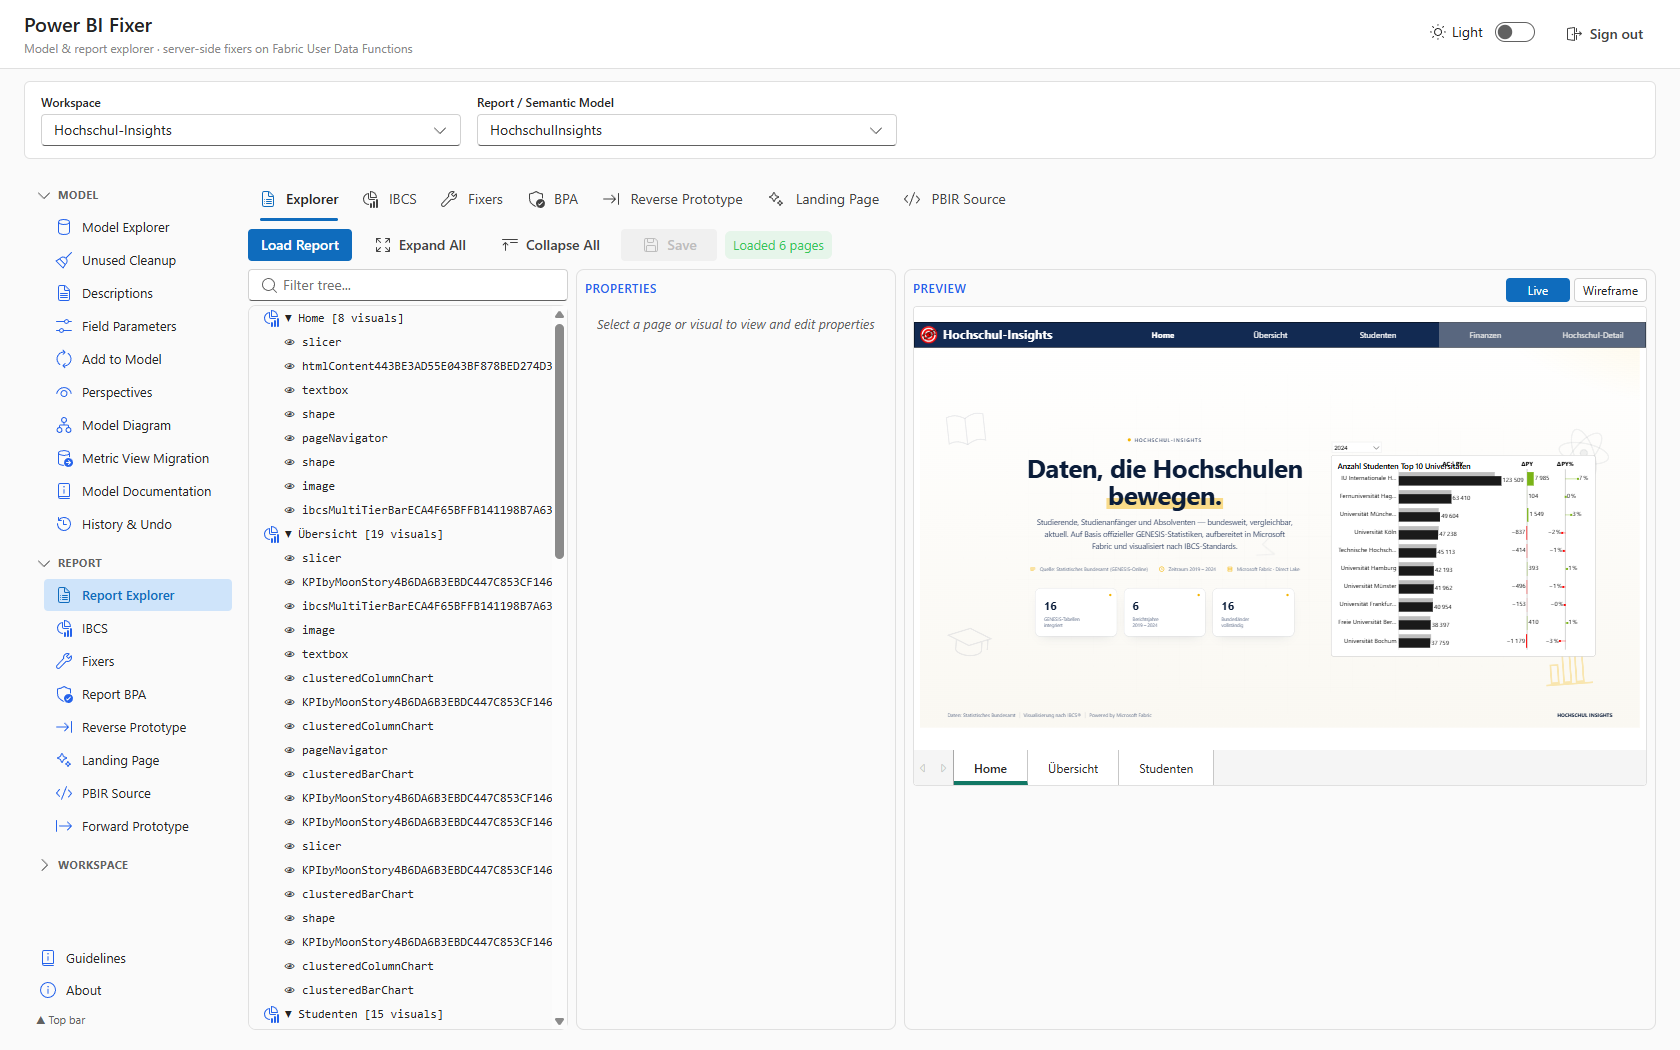
Task: Click the Perspectives eye icon
Action: click(64, 392)
